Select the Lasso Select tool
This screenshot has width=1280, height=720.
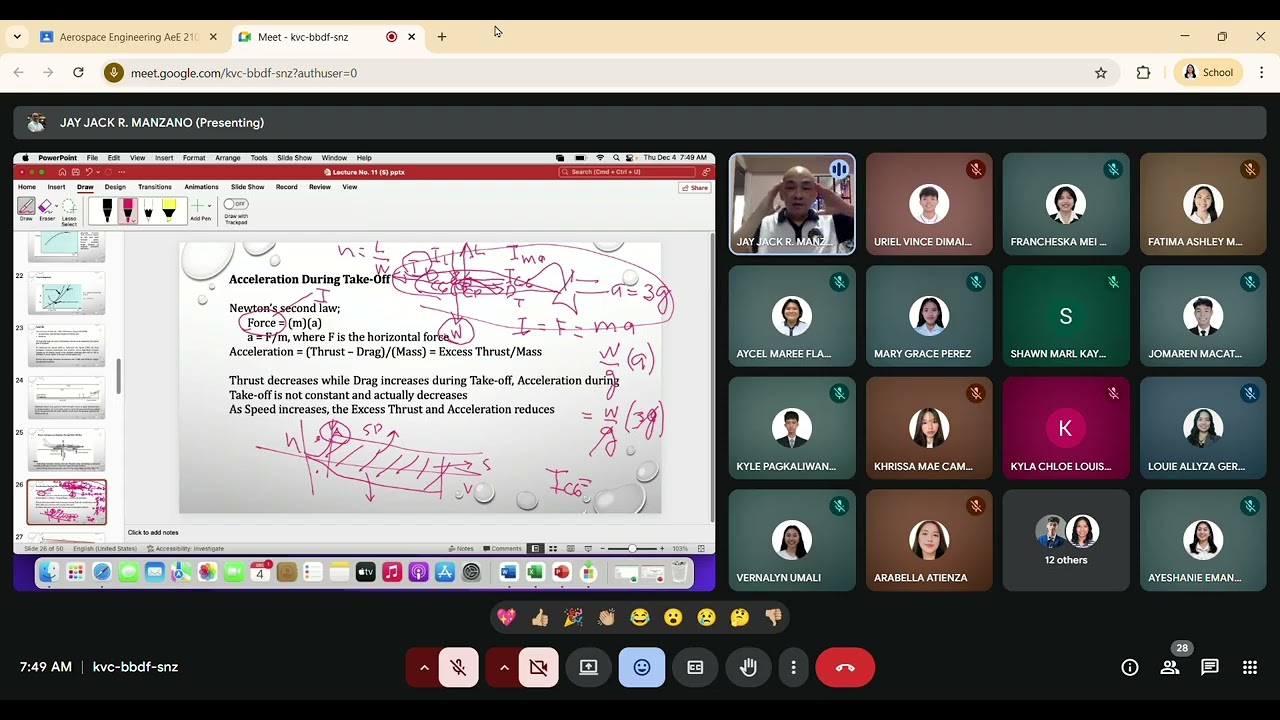pos(69,212)
